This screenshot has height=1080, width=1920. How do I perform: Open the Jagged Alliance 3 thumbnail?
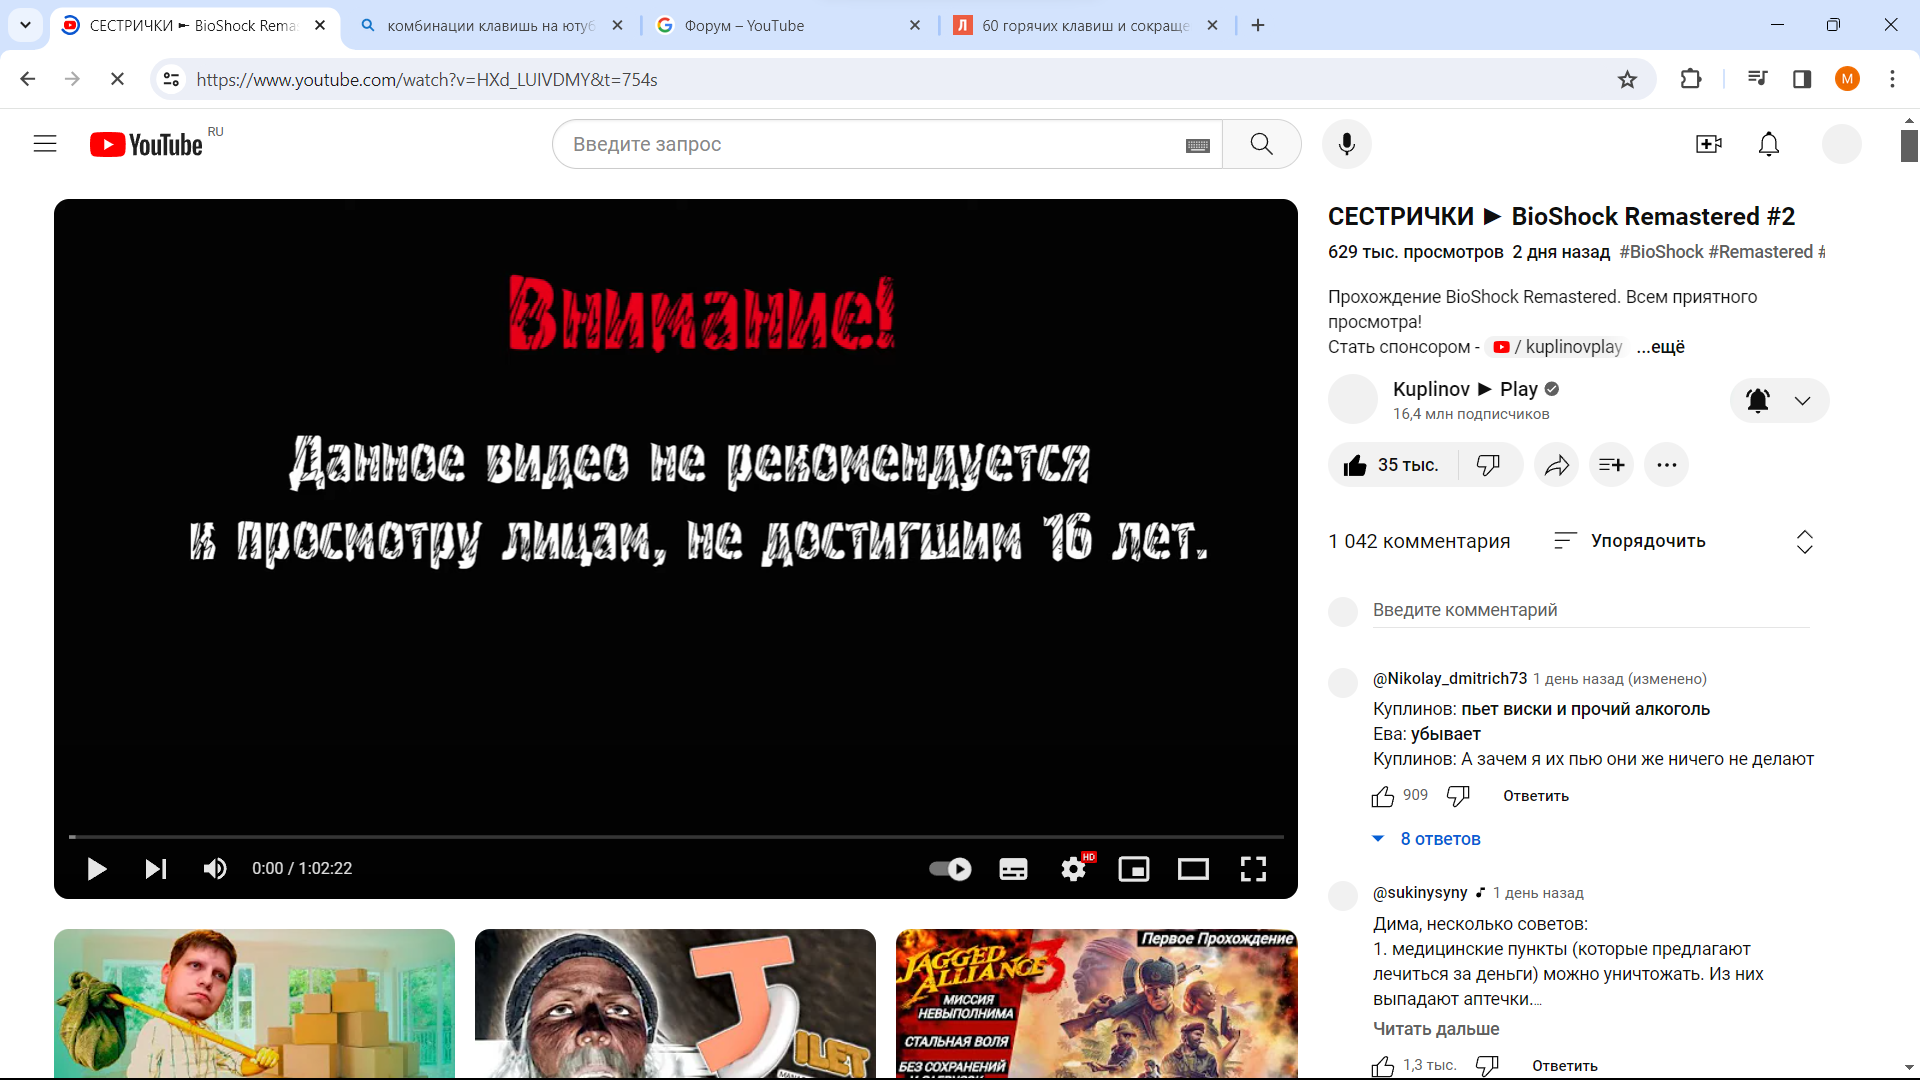tap(1097, 1004)
